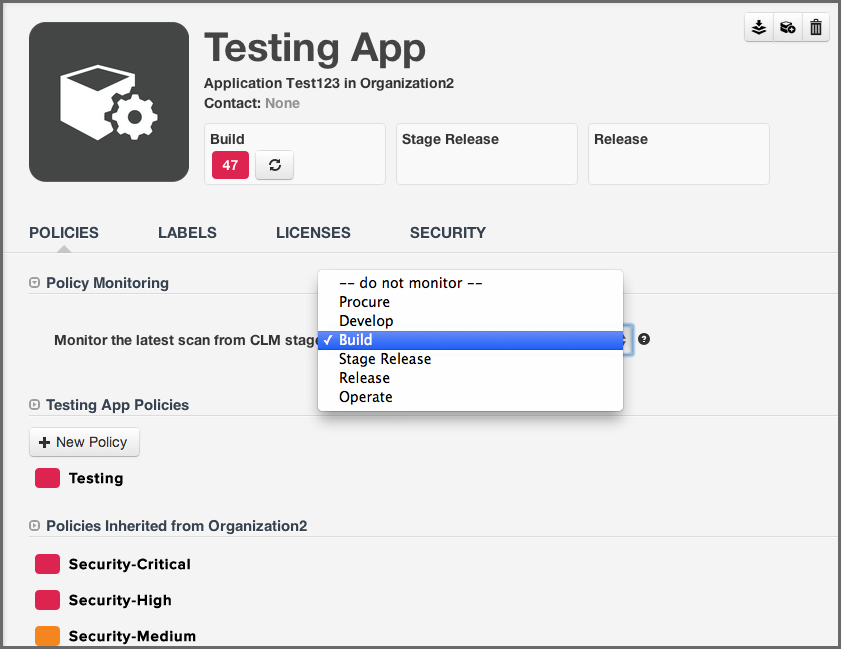841x649 pixels.
Task: Open the help icon beside the stage dropdown
Action: pyautogui.click(x=643, y=340)
